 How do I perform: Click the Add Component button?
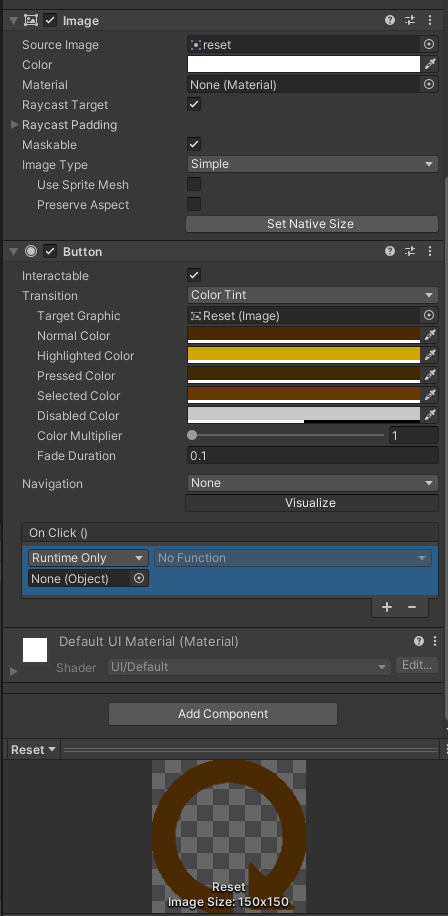[223, 714]
